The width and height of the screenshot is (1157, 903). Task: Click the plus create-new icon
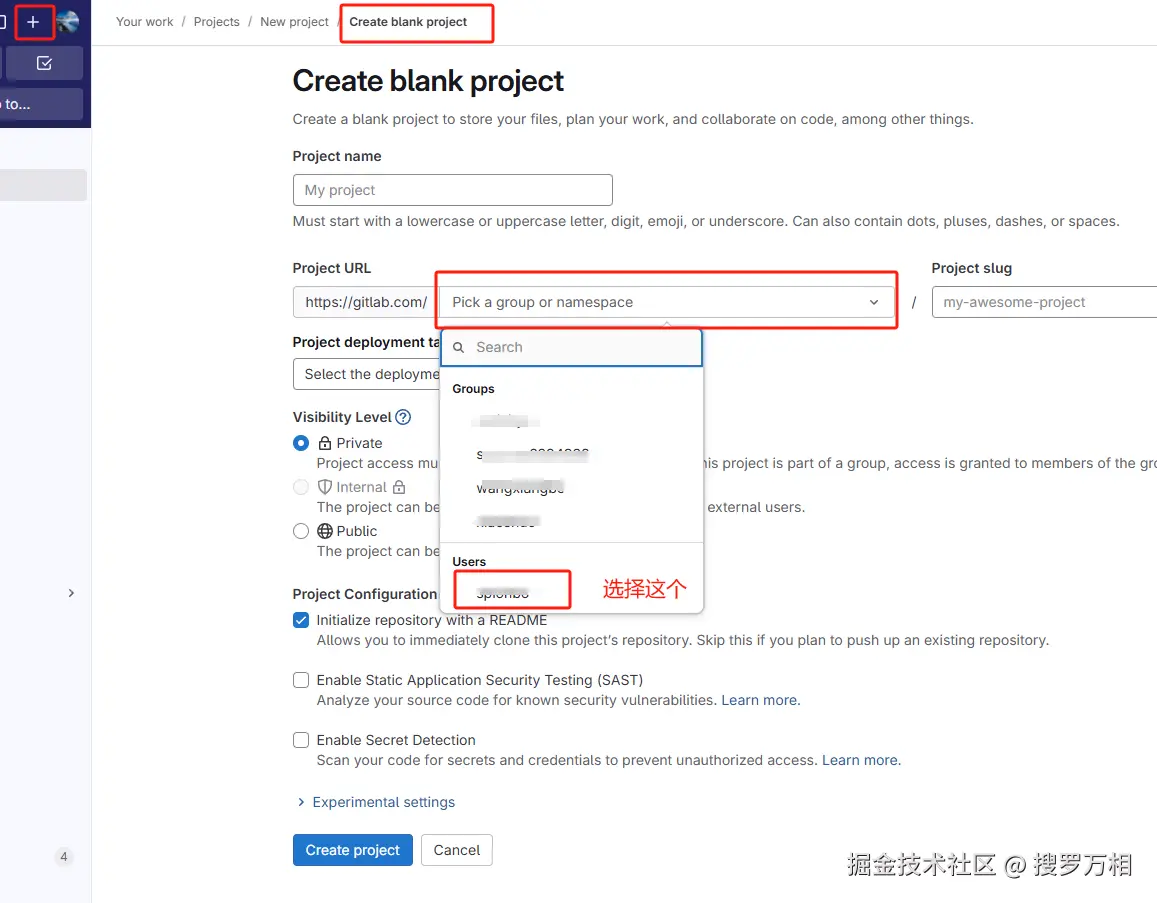point(32,22)
